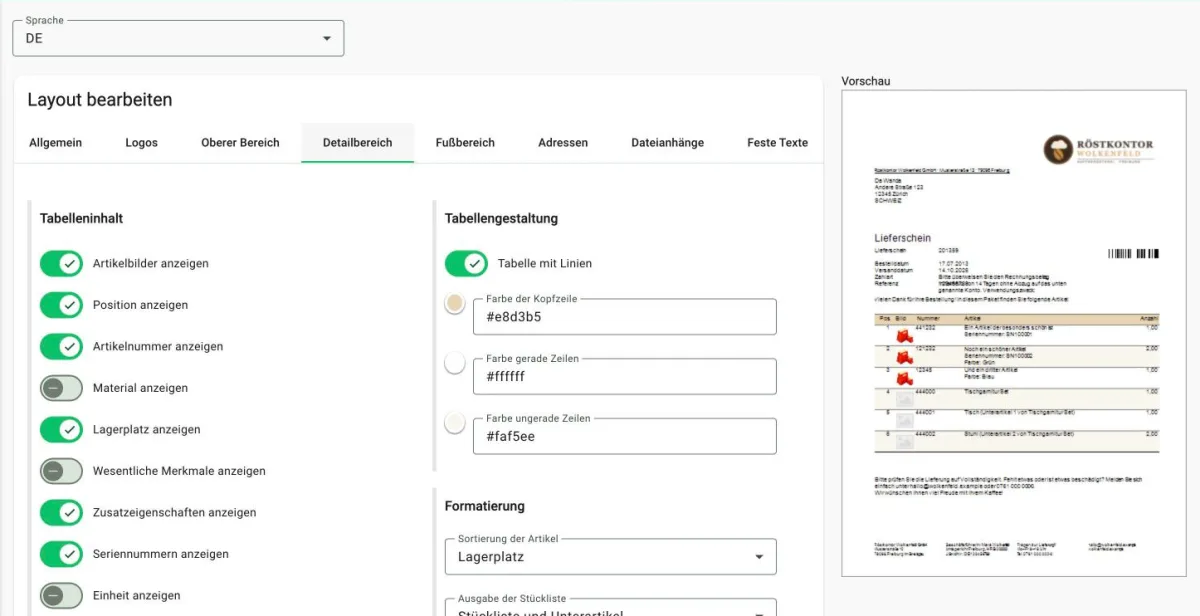Edit Farbe gerade Zeilen hex field
The width and height of the screenshot is (1200, 616).
623,377
